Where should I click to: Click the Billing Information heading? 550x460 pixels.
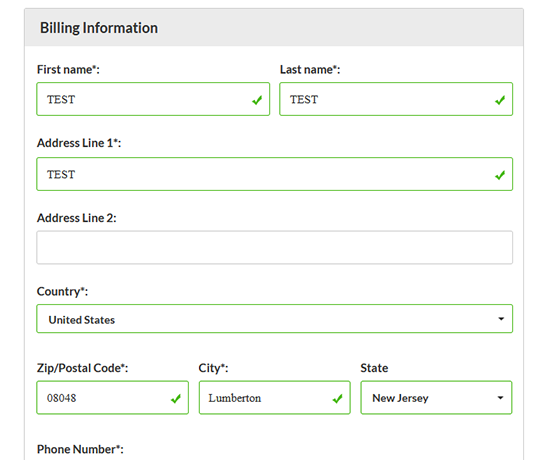(x=99, y=28)
